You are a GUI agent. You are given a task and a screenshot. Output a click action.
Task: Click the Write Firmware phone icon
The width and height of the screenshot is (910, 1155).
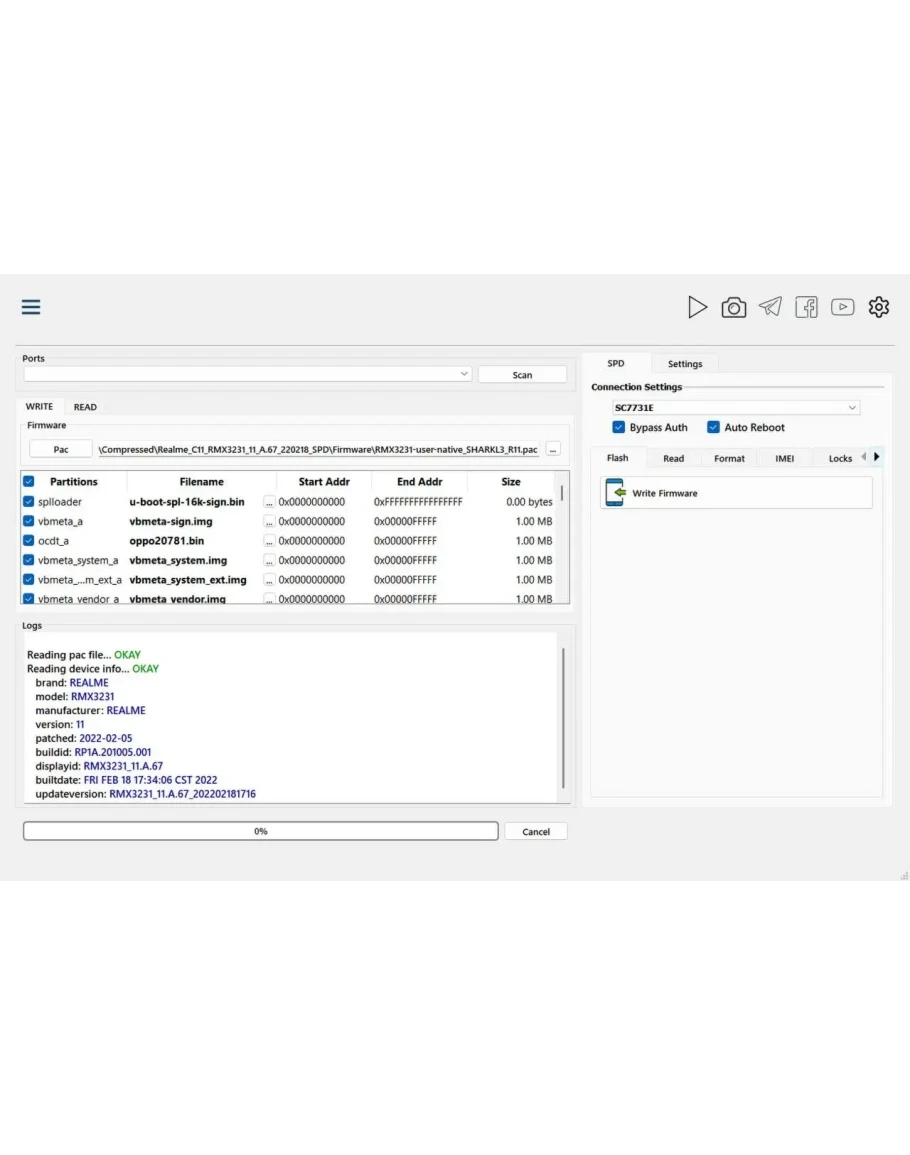coord(615,493)
